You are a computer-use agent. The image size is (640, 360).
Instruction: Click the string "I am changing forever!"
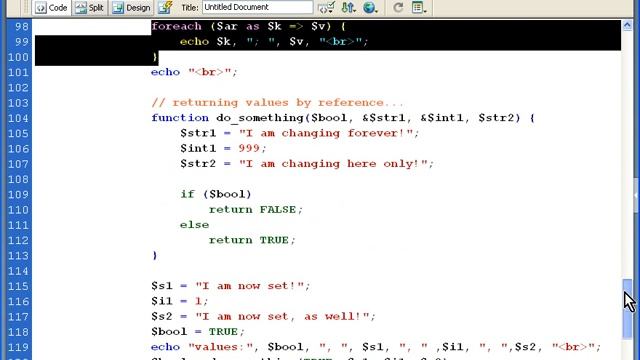327,133
